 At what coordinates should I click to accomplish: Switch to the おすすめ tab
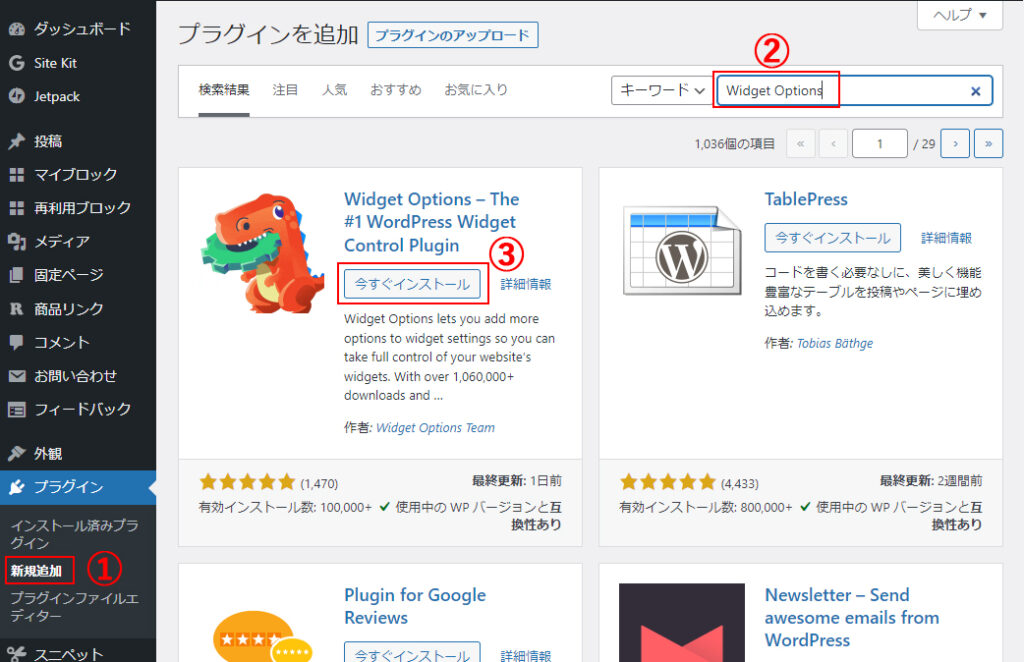[396, 90]
